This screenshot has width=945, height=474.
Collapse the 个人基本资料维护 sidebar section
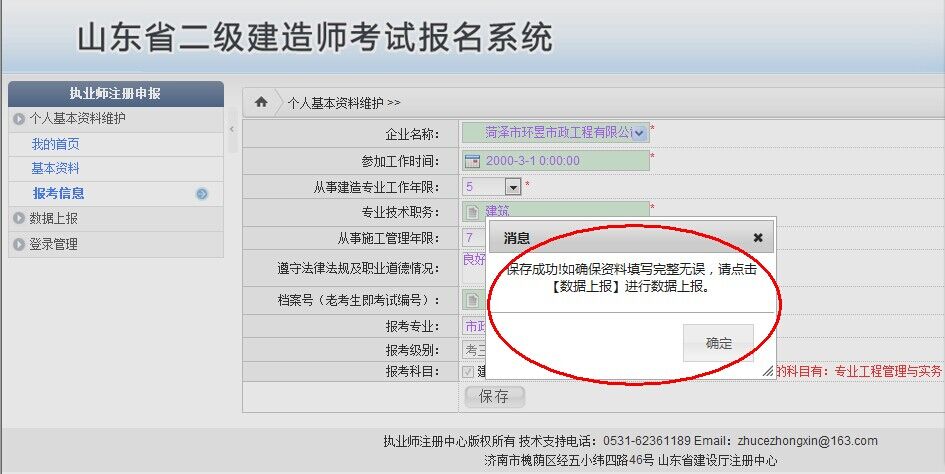[77, 119]
